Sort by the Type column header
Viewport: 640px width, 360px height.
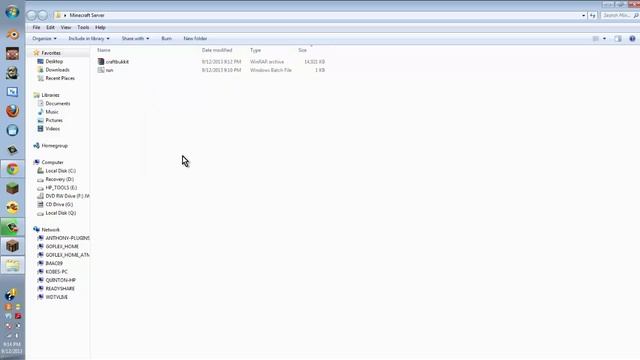pos(256,50)
